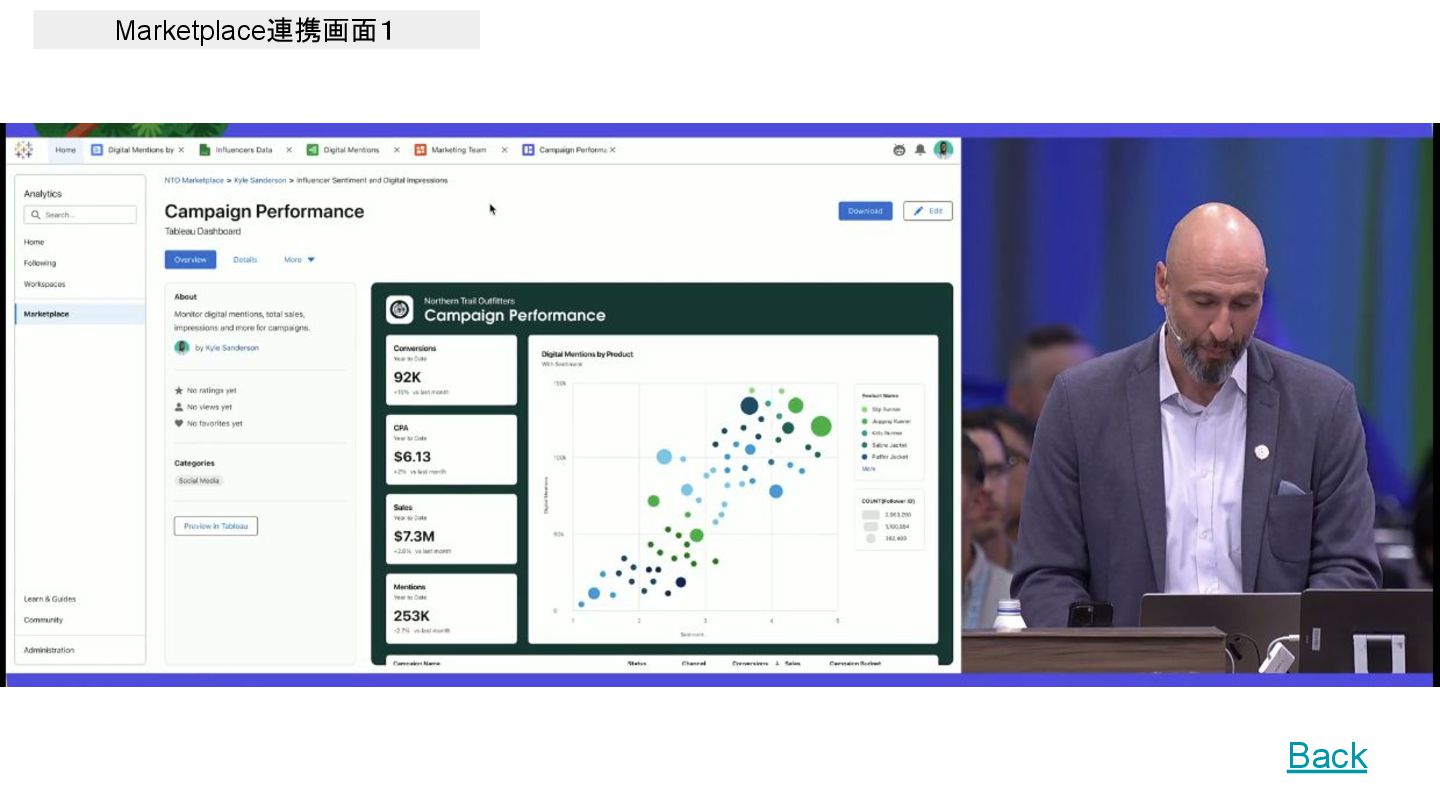The image size is (1440, 810).
Task: Click the Tableau logo icon in top bar
Action: coord(24,150)
